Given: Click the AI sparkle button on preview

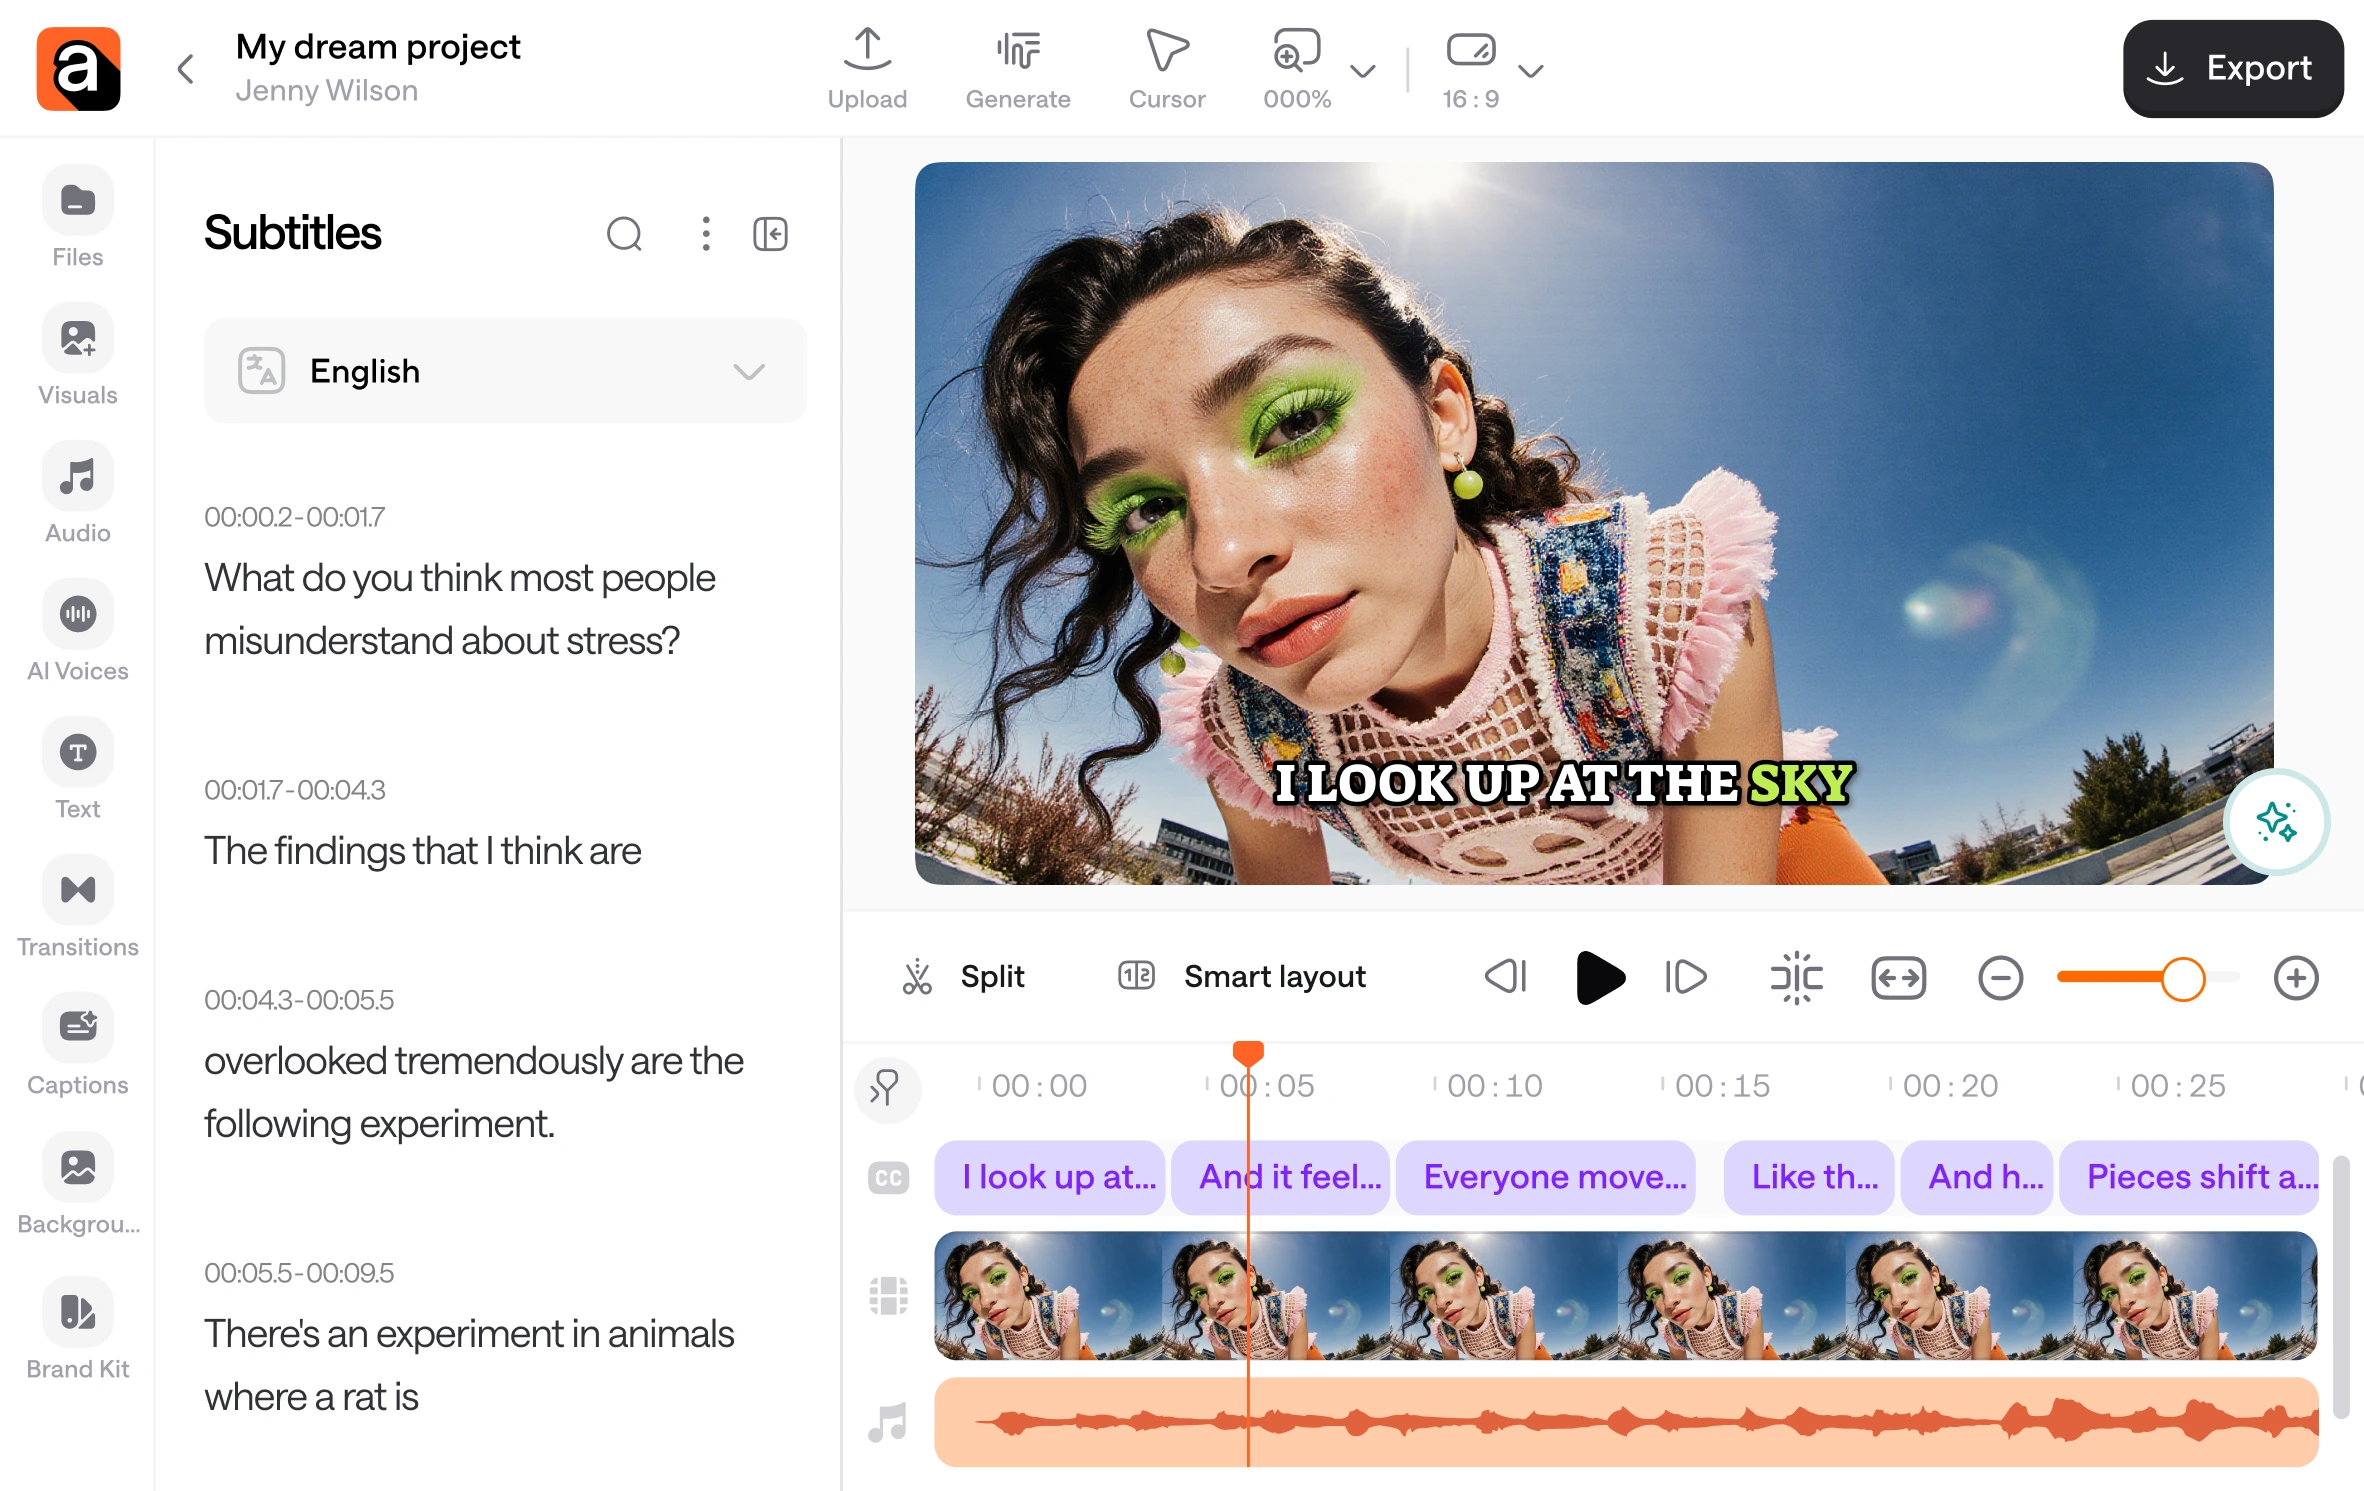Looking at the screenshot, I should (2276, 822).
